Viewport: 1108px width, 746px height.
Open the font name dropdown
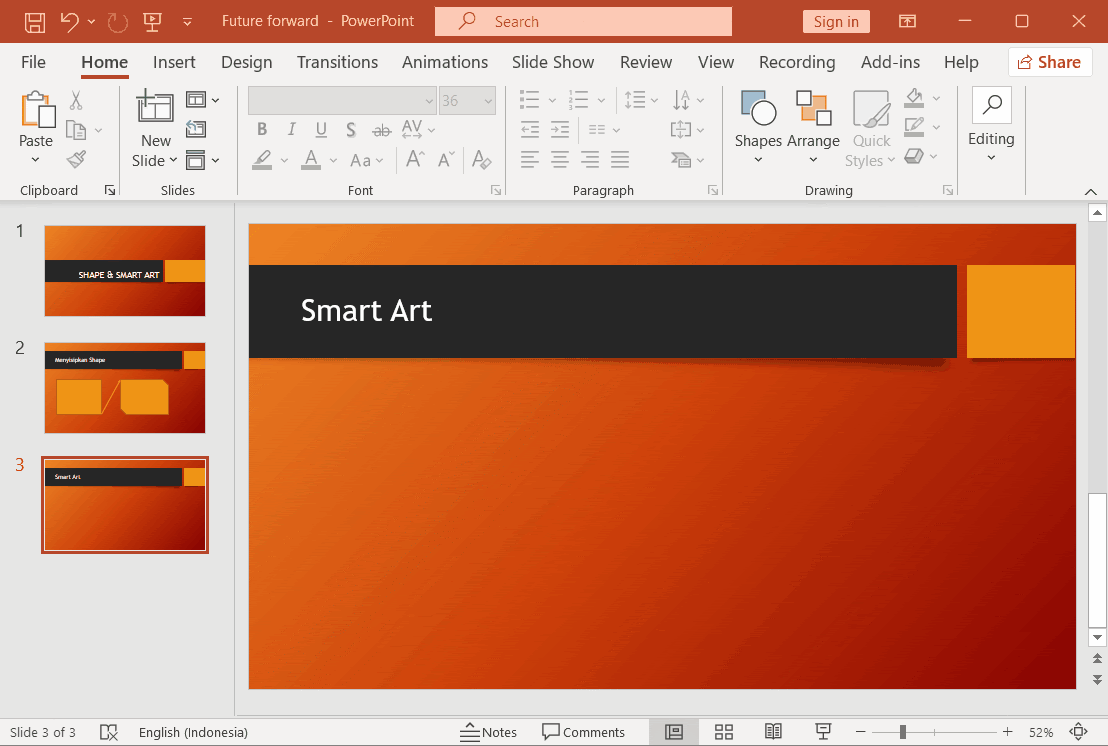(x=429, y=101)
